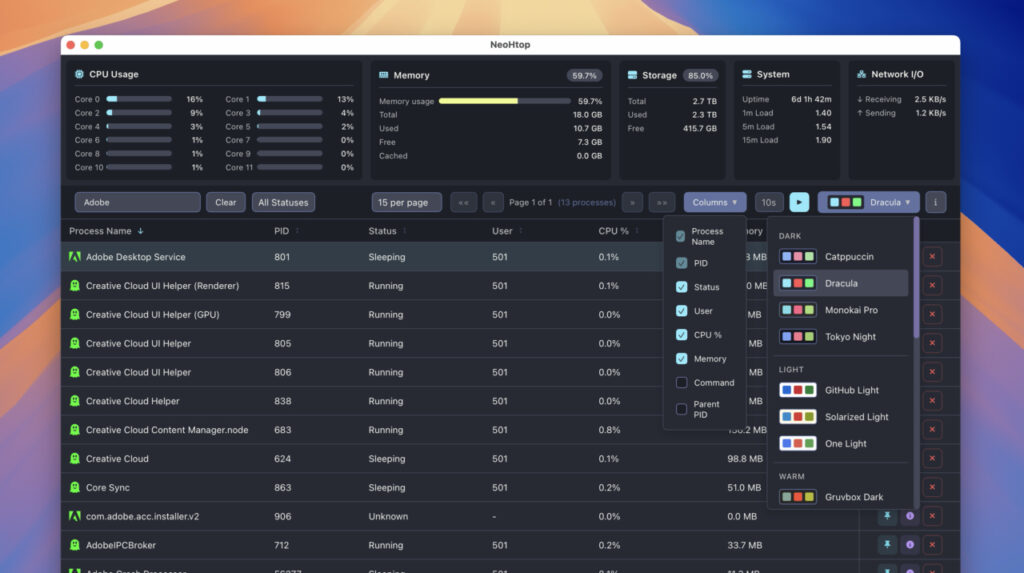Screen dimensions: 1024x573
Task: Click the CPU Usage chip icon
Action: 79,75
